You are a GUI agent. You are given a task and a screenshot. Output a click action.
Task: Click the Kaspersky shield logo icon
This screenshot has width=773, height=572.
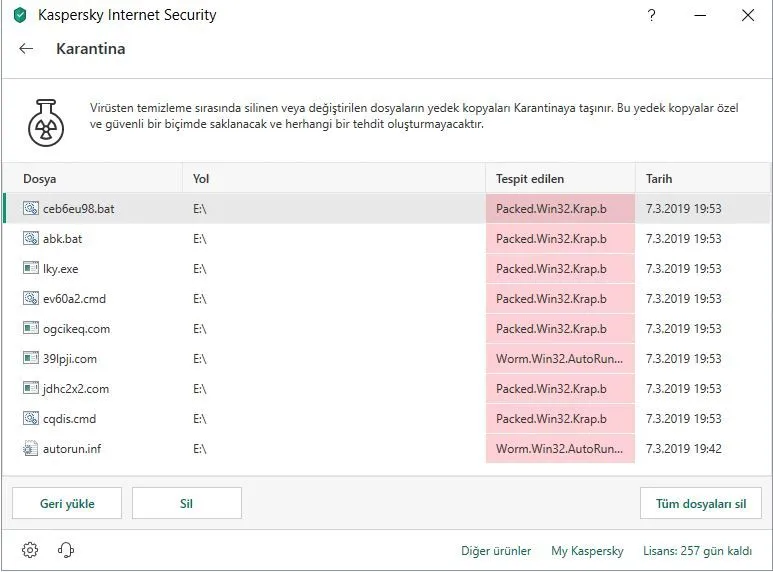(20, 15)
